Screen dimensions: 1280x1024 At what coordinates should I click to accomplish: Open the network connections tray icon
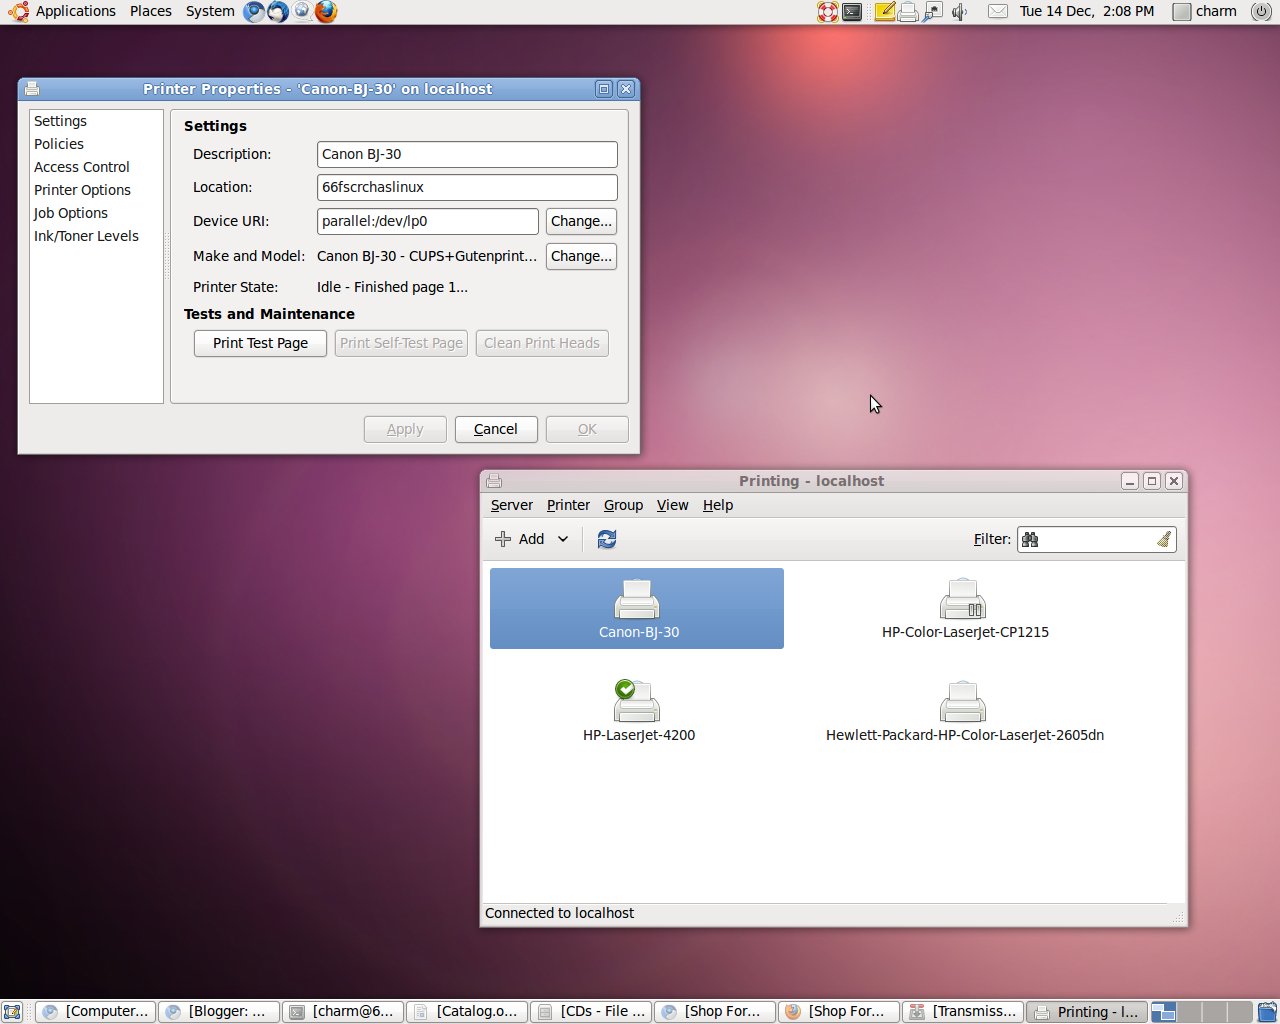point(933,12)
